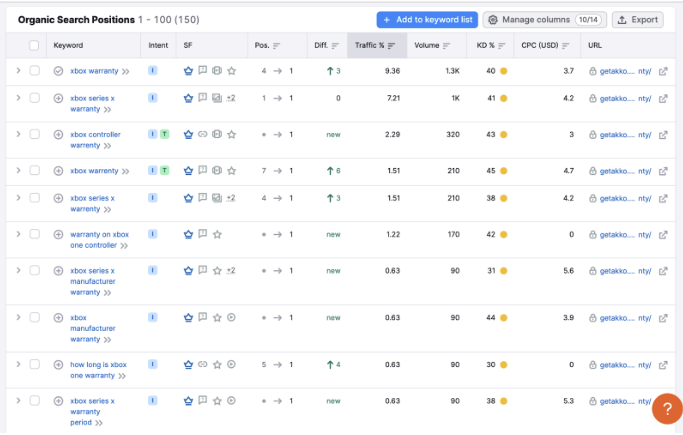Click Add to keyword list button

tap(427, 20)
